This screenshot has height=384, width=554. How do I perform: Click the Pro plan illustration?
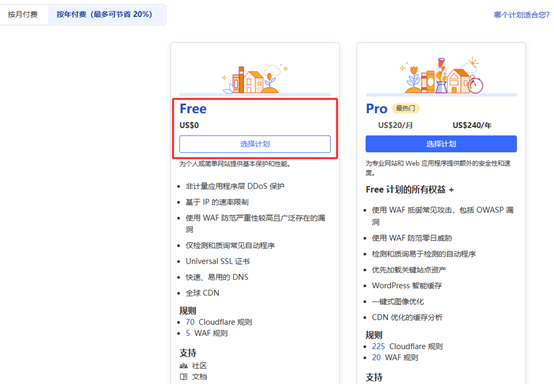point(441,76)
